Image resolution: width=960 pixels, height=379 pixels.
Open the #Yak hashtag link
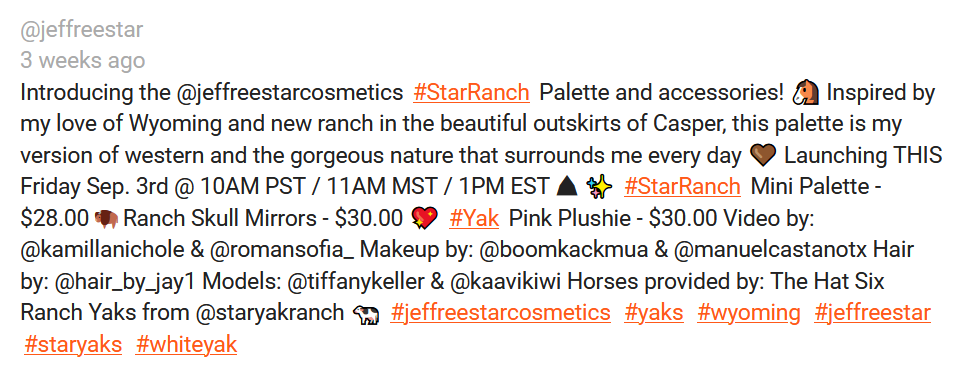[474, 218]
